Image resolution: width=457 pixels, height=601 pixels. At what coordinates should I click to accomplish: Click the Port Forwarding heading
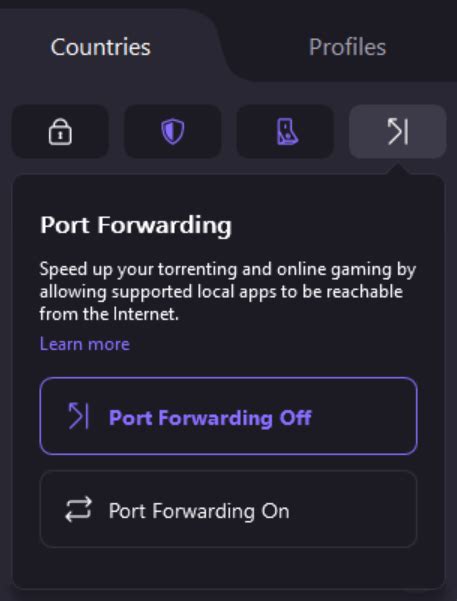(136, 225)
